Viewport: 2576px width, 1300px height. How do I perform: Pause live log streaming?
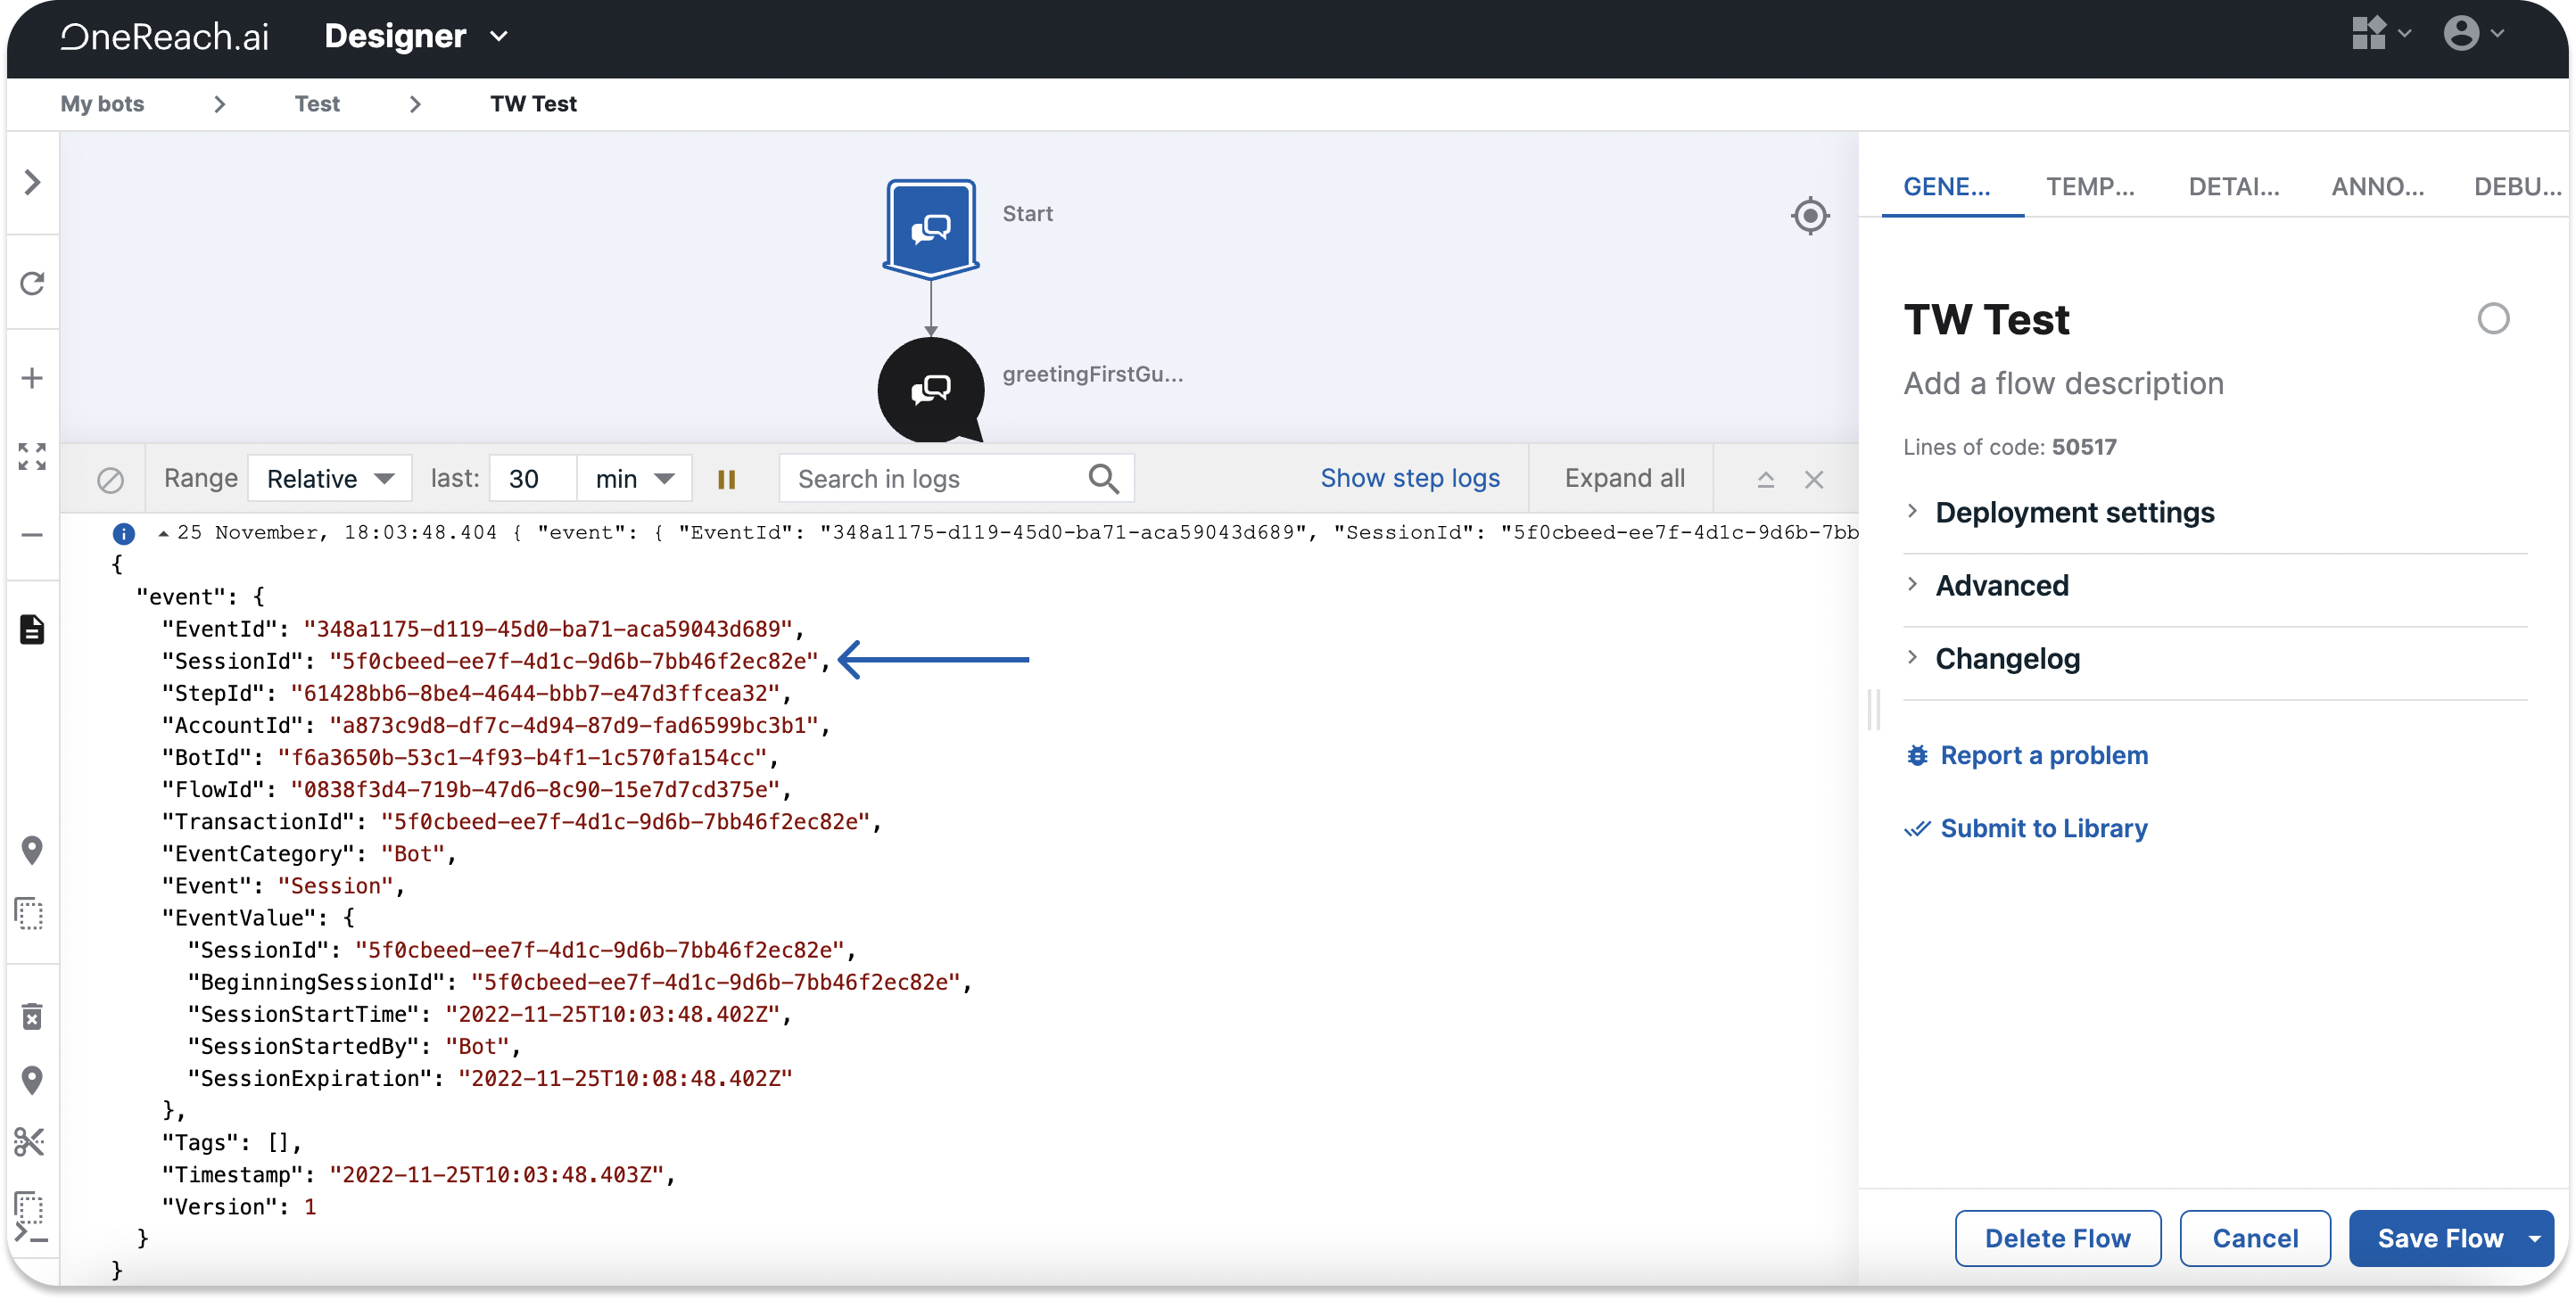727,480
